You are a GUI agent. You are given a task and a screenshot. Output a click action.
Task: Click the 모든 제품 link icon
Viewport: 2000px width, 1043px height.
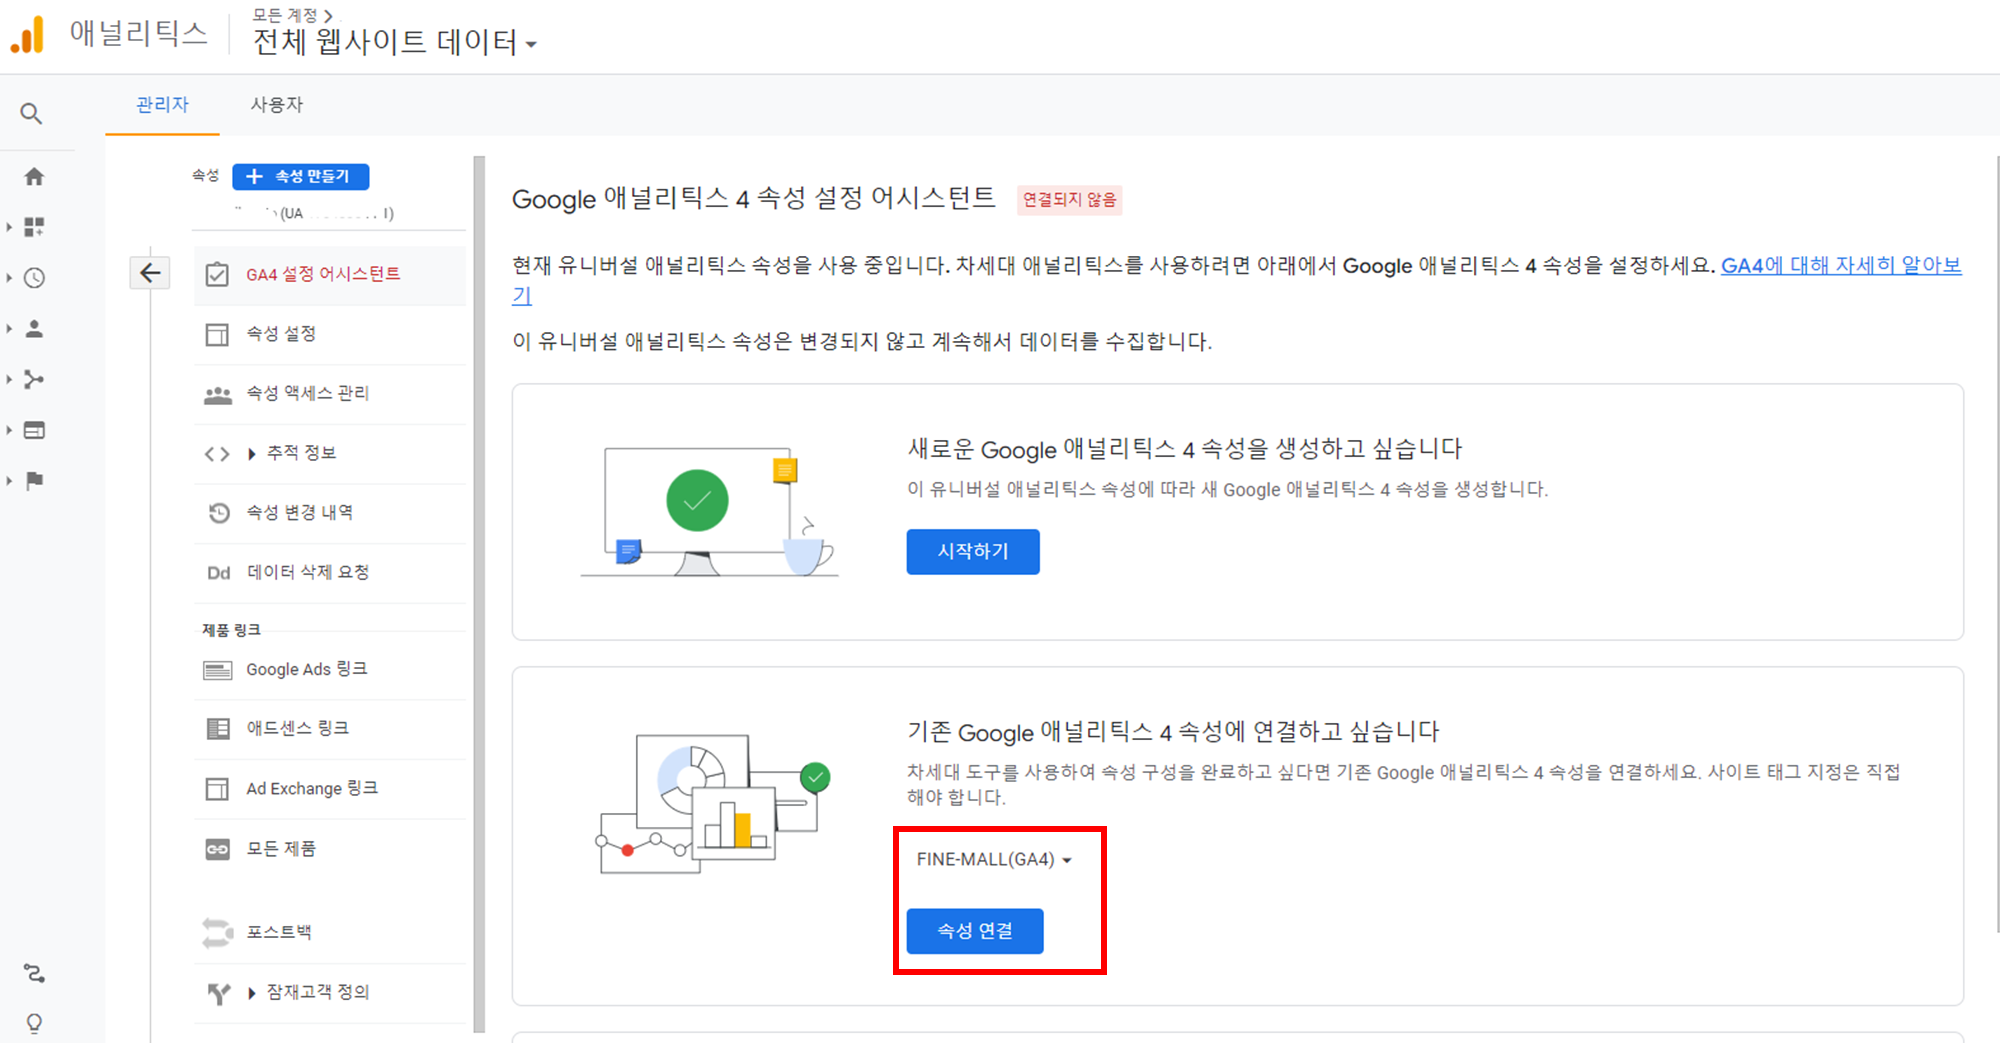pos(217,849)
